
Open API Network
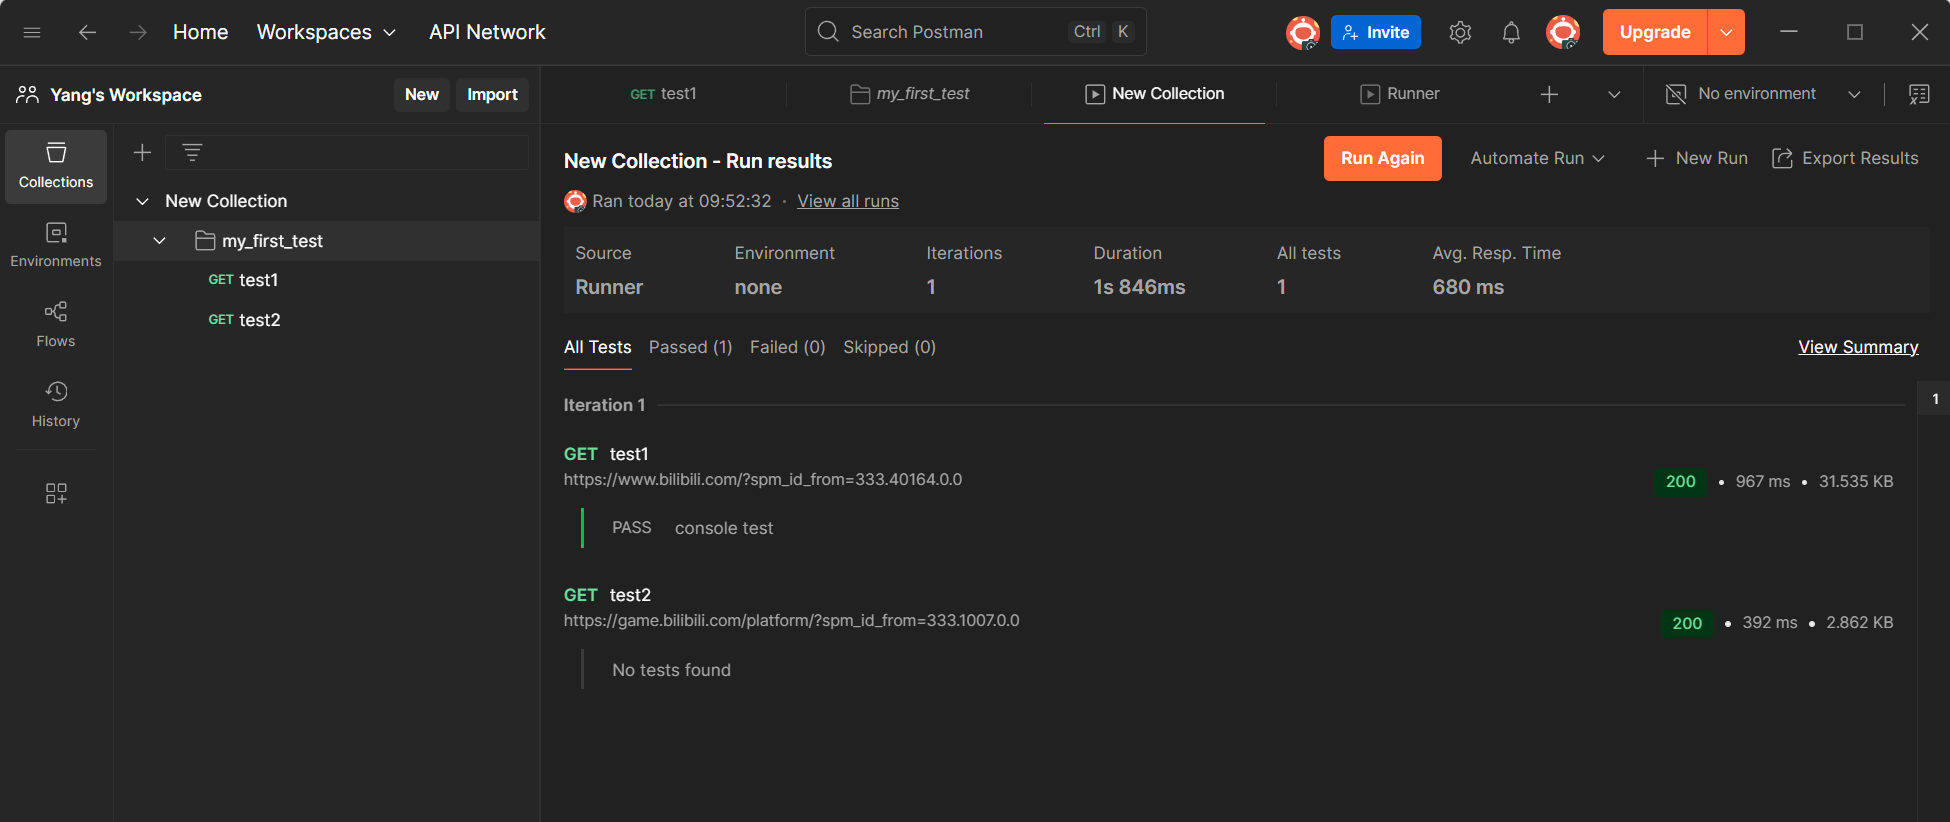click(x=487, y=32)
